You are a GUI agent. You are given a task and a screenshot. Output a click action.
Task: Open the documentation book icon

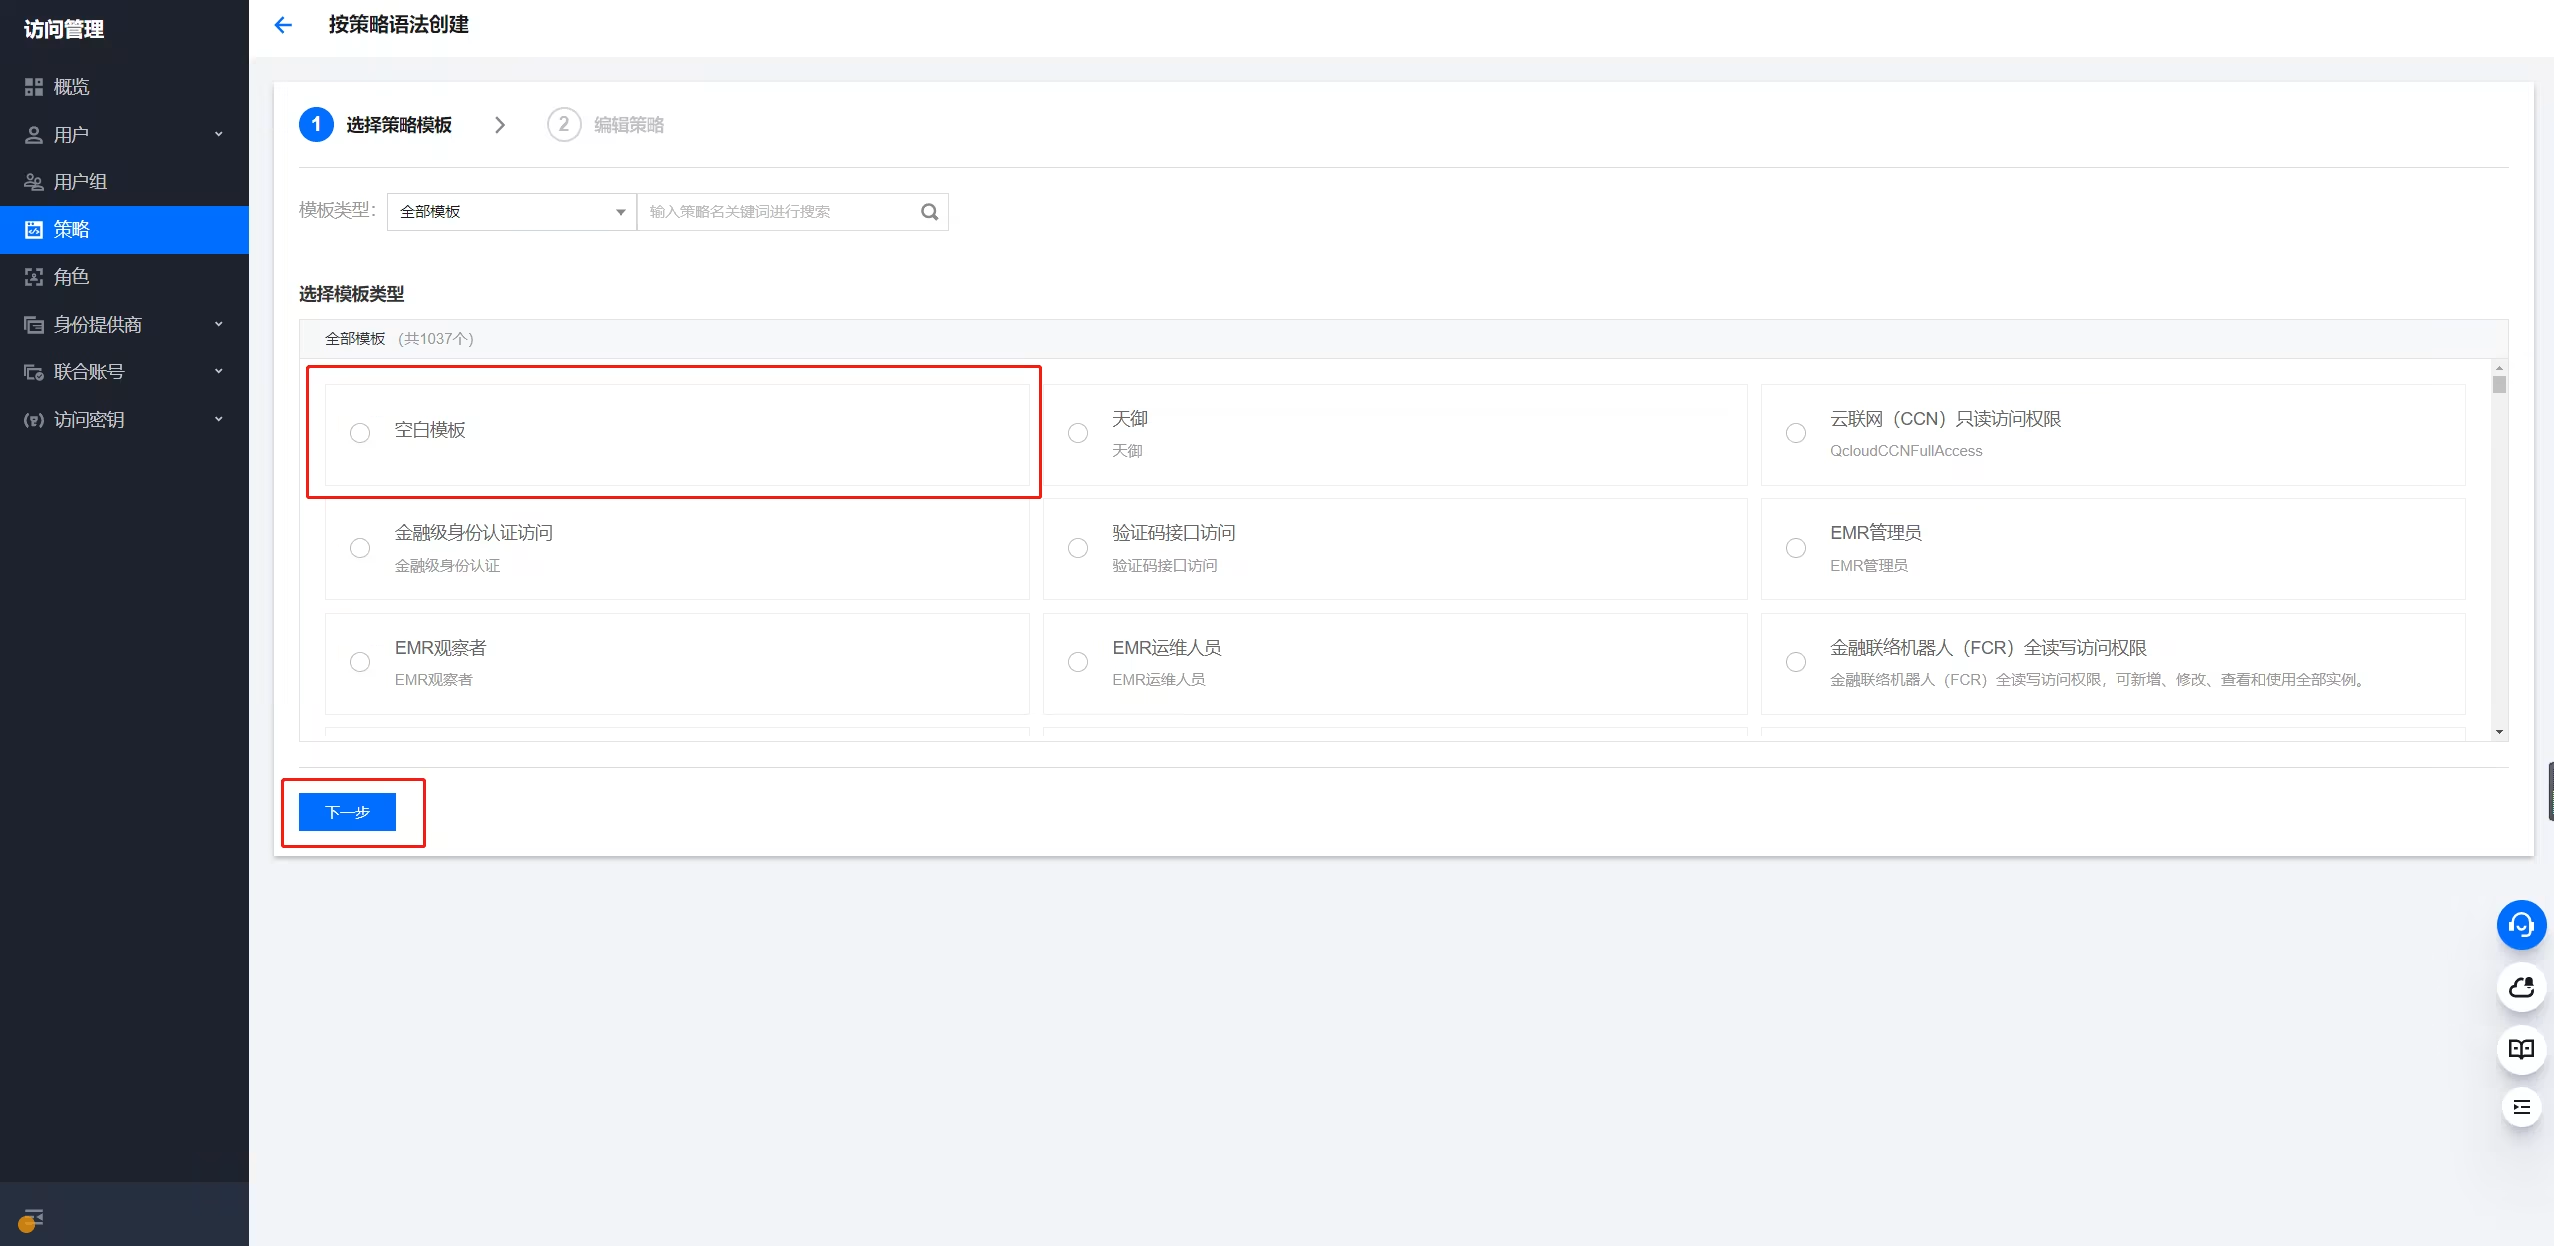click(x=2521, y=1049)
